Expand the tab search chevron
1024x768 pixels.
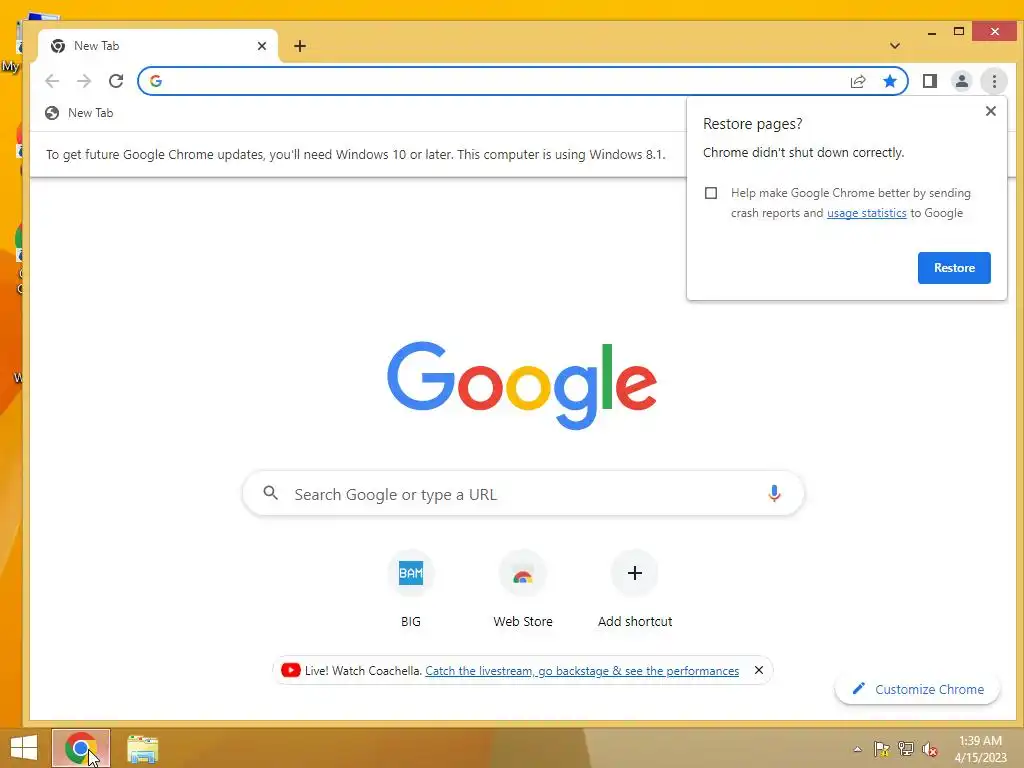[x=895, y=46]
